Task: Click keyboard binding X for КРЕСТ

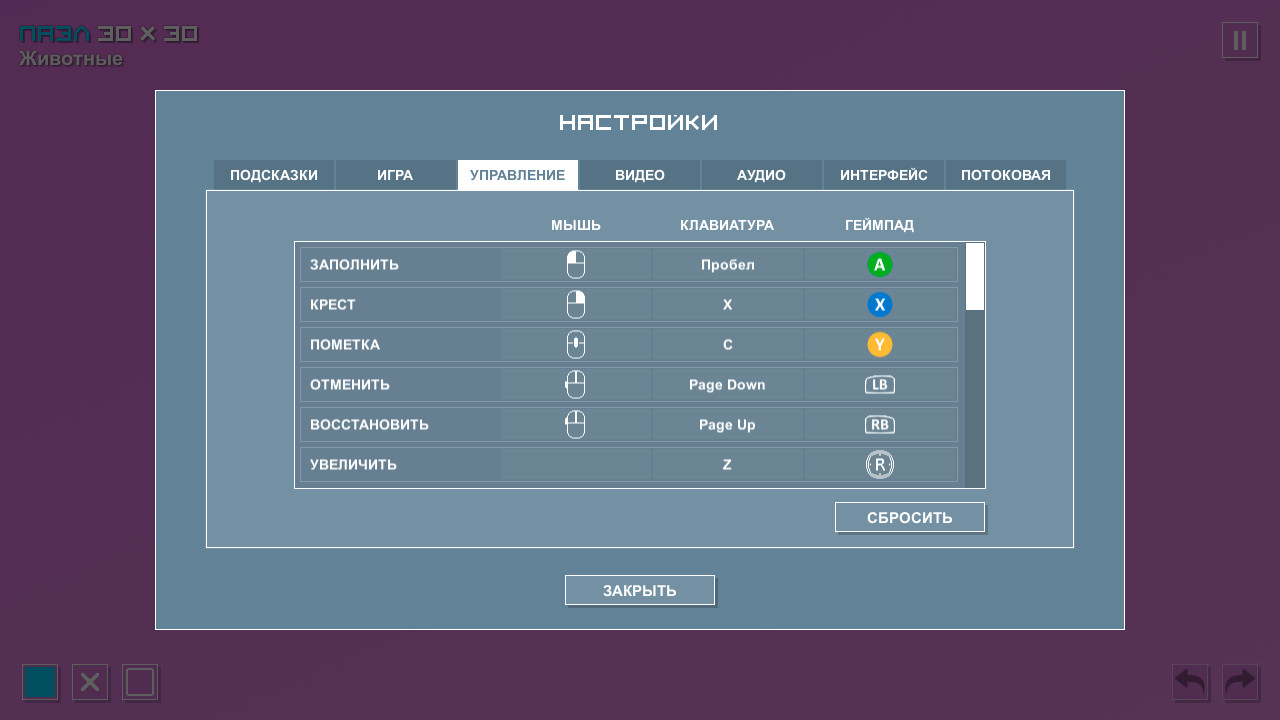Action: pyautogui.click(x=728, y=305)
